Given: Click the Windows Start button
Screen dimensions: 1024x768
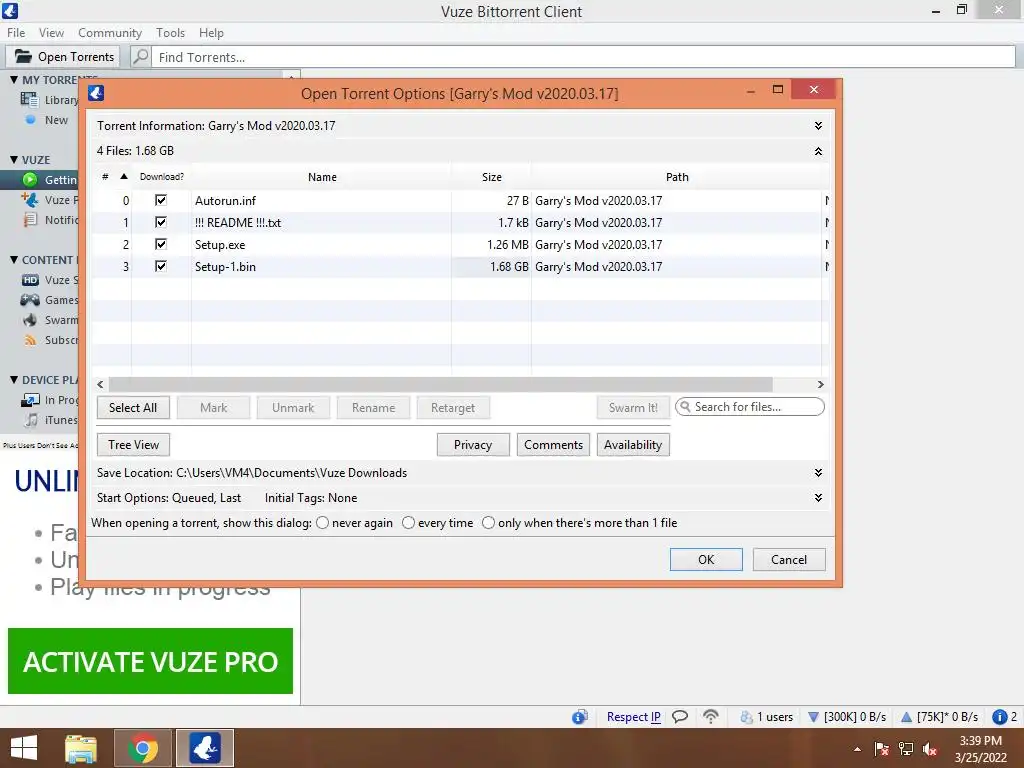Looking at the screenshot, I should [x=24, y=748].
